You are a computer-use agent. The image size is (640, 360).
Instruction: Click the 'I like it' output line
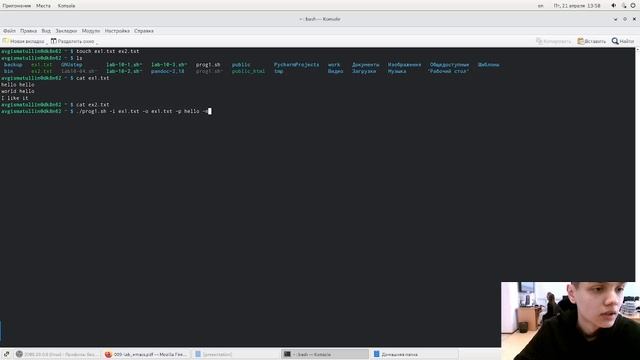tap(15, 98)
